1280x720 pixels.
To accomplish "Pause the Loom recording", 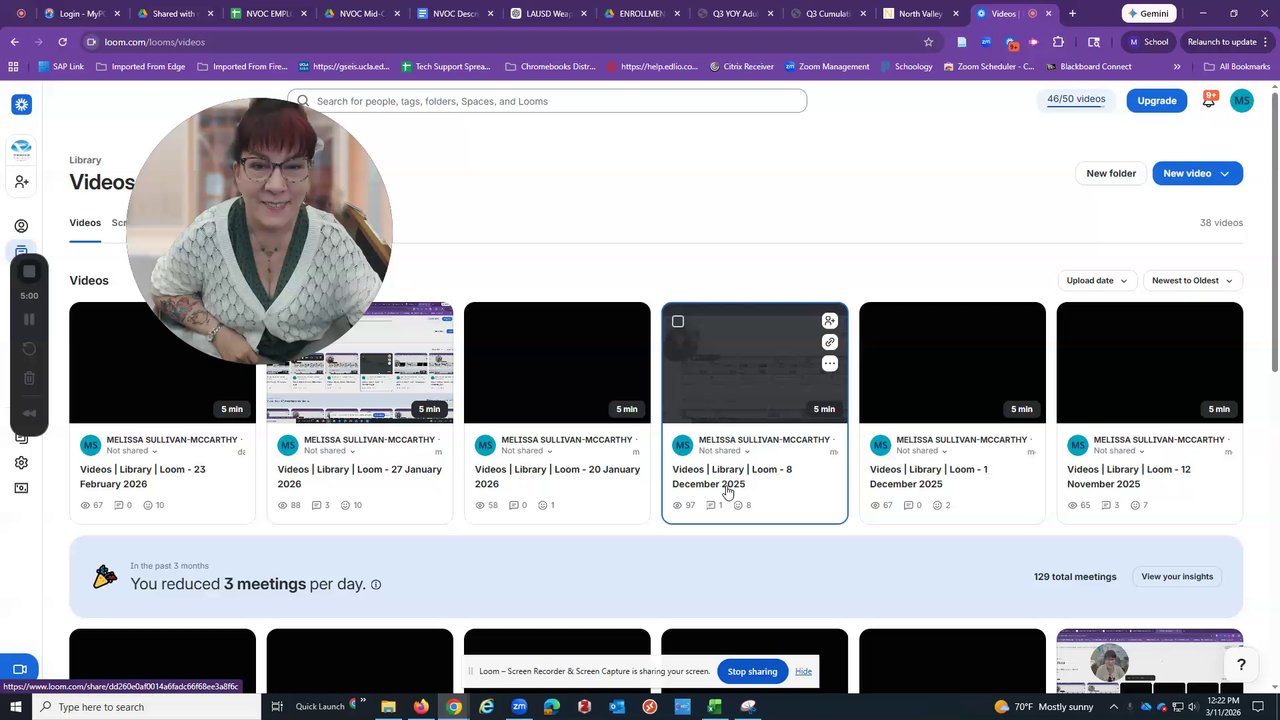I will pos(29,319).
